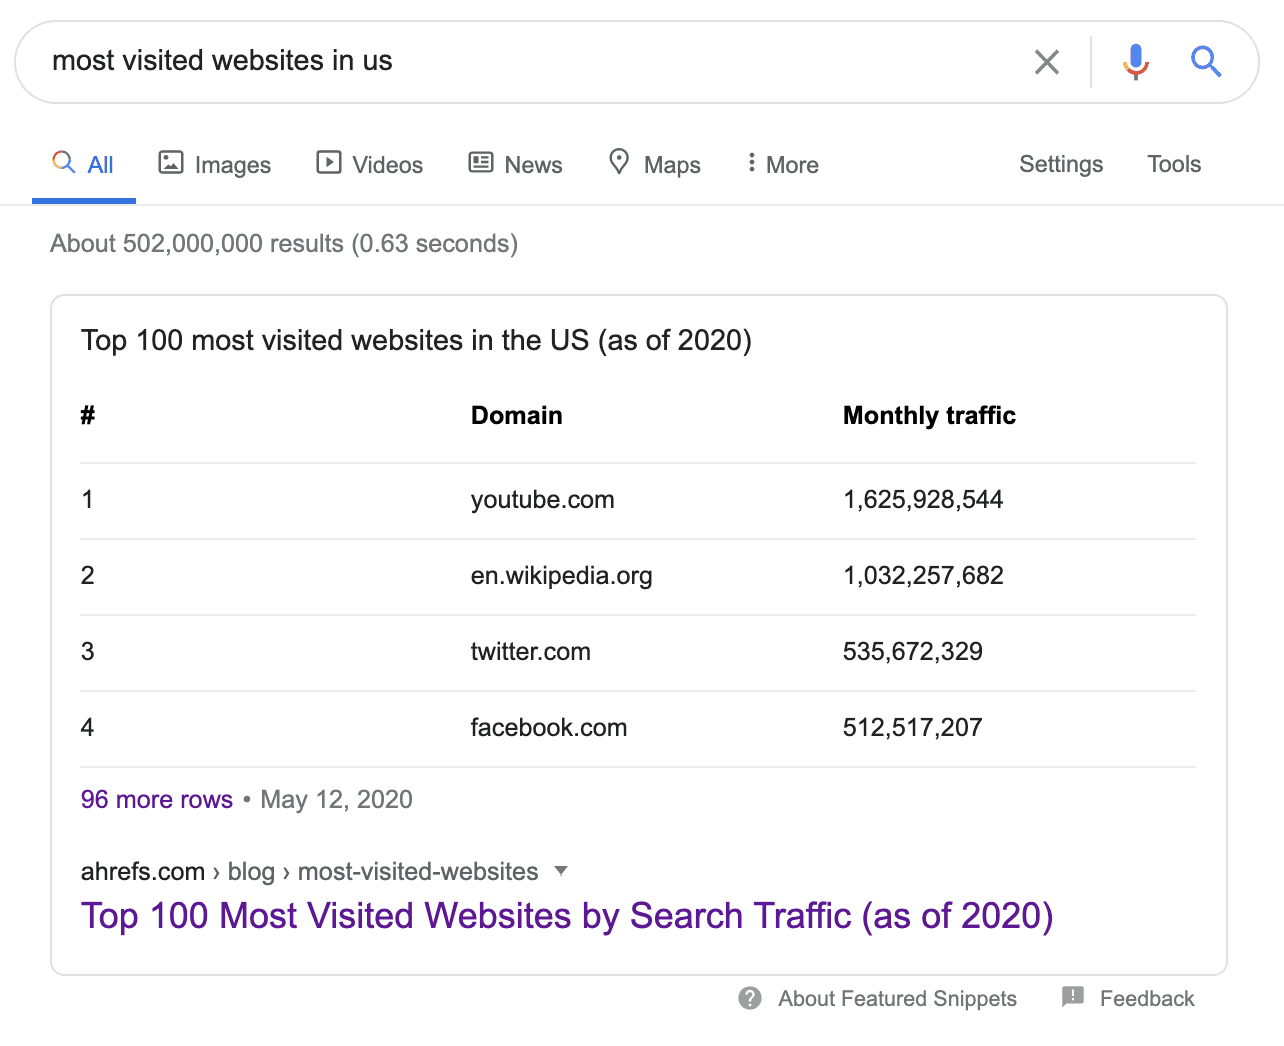1284x1046 pixels.
Task: Go to the News tab
Action: pos(516,164)
